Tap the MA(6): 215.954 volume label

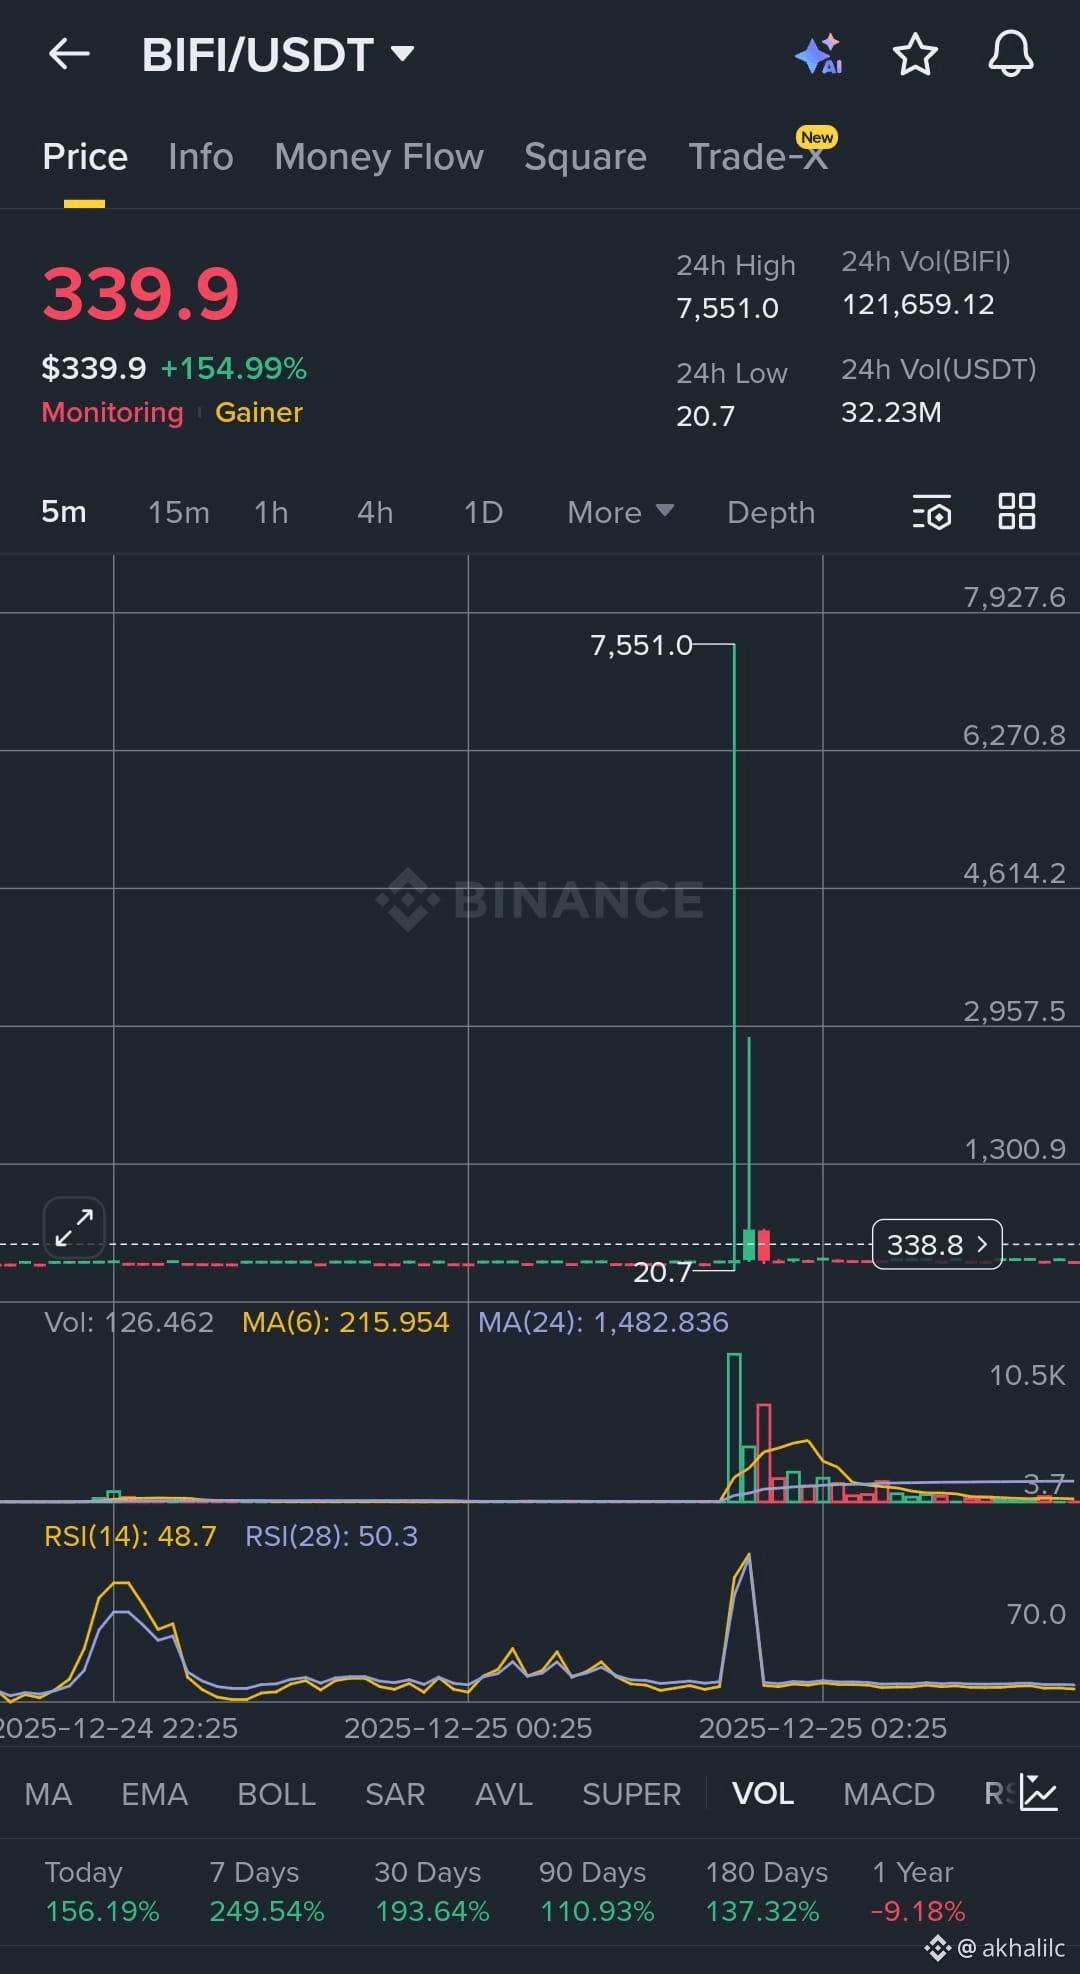coord(346,1322)
